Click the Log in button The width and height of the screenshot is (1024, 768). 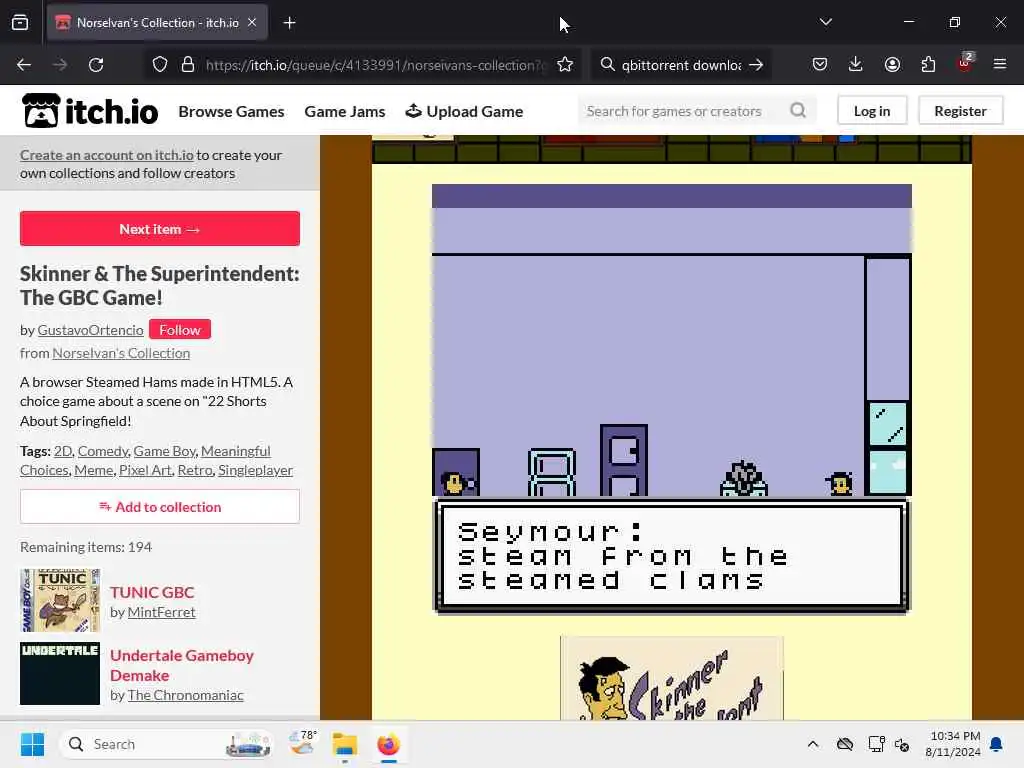coord(872,111)
